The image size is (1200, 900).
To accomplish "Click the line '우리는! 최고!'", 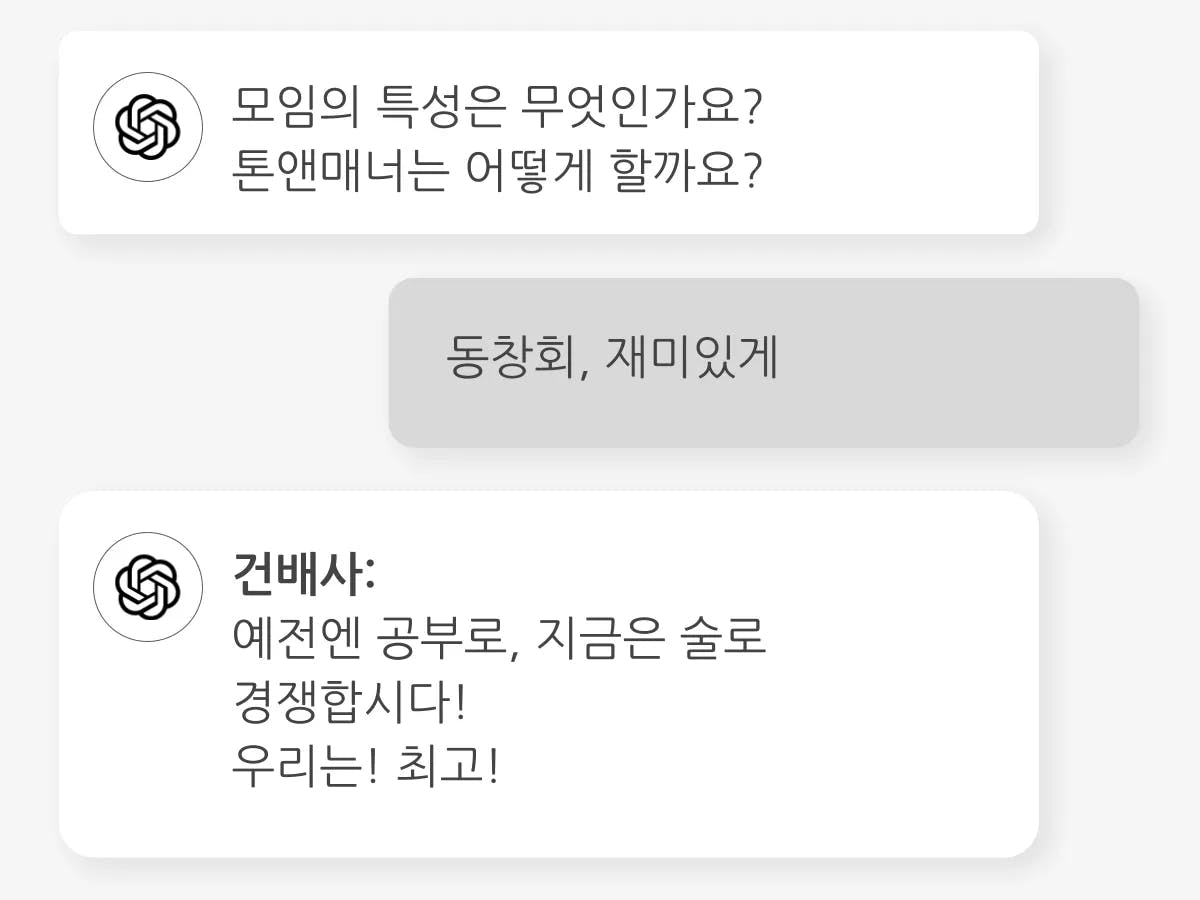I will point(364,768).
